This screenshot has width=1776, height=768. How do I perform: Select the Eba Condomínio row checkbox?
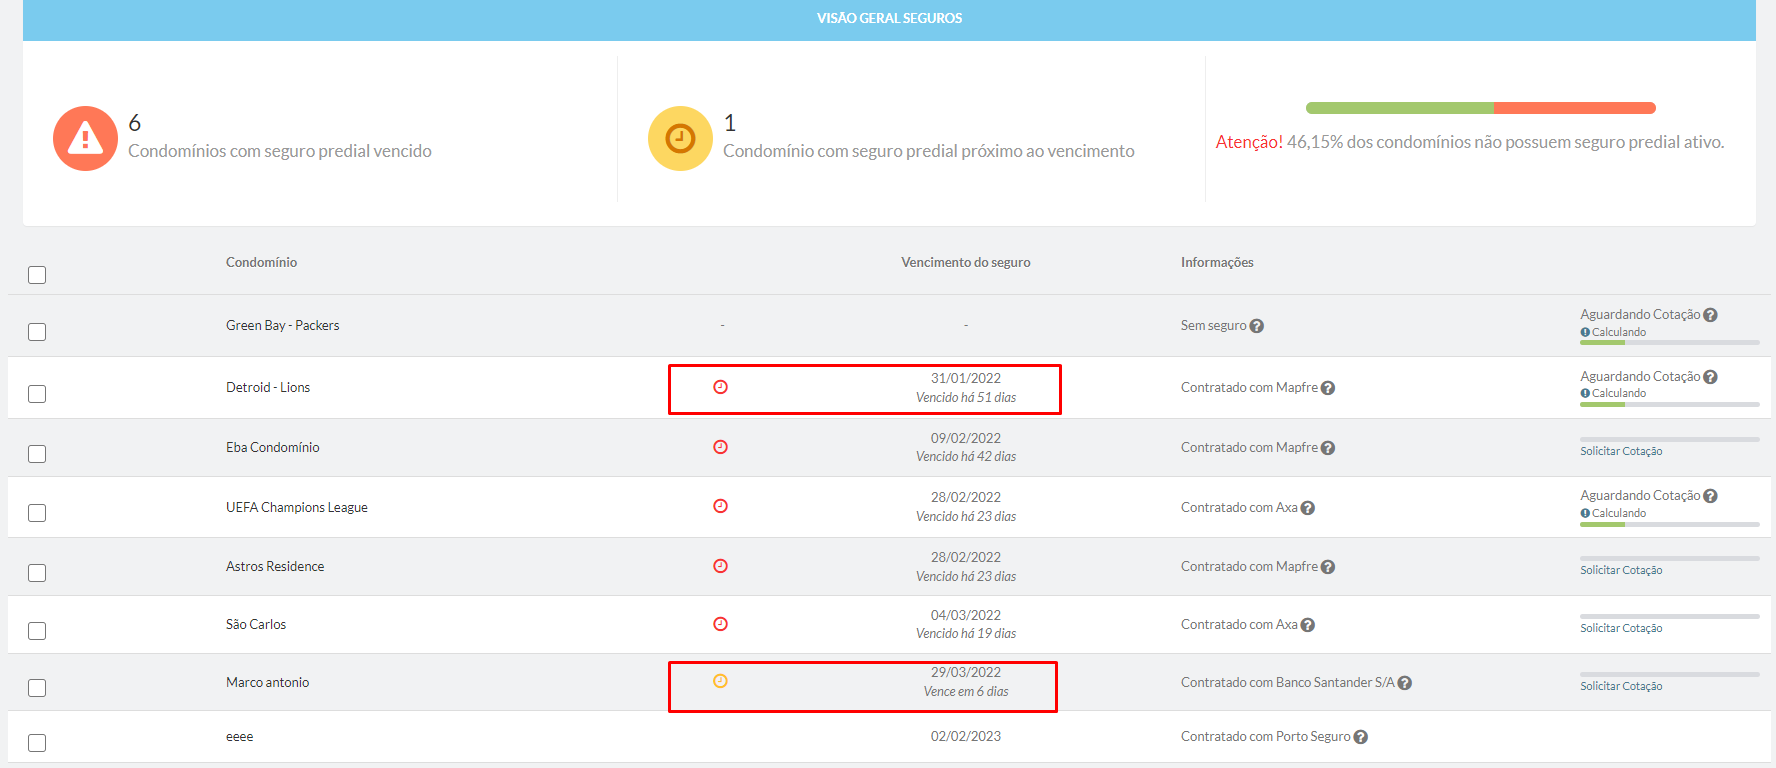pos(37,454)
